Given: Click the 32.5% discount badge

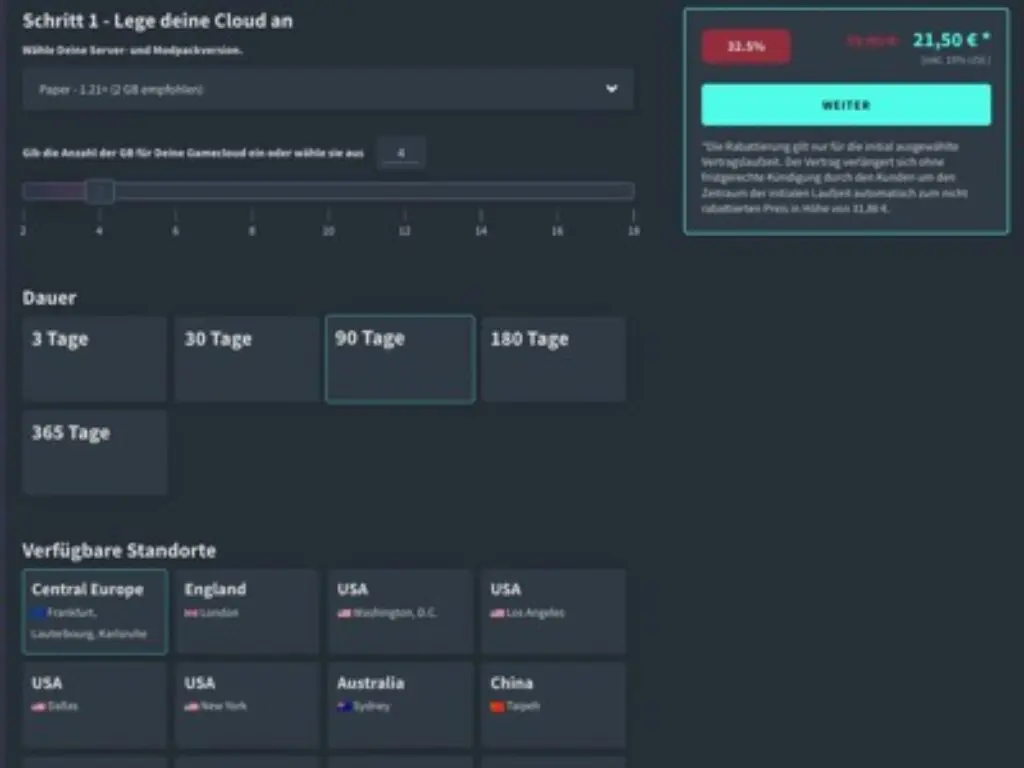Looking at the screenshot, I should [745, 46].
